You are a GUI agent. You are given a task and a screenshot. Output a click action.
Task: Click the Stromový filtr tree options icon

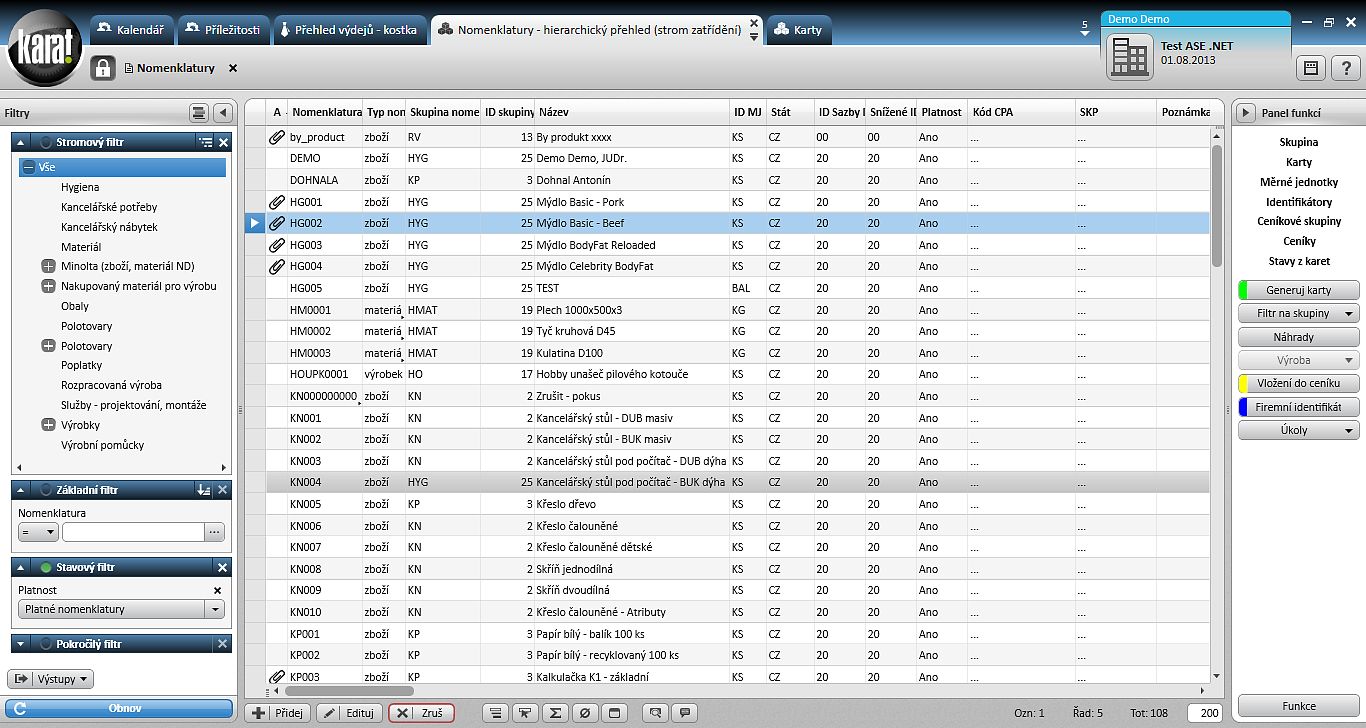click(x=205, y=143)
